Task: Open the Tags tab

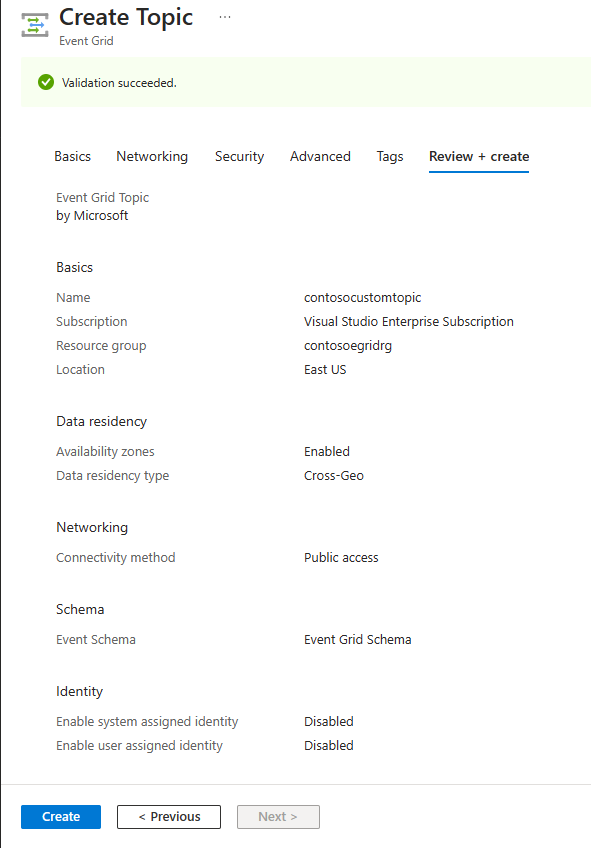Action: (x=390, y=156)
